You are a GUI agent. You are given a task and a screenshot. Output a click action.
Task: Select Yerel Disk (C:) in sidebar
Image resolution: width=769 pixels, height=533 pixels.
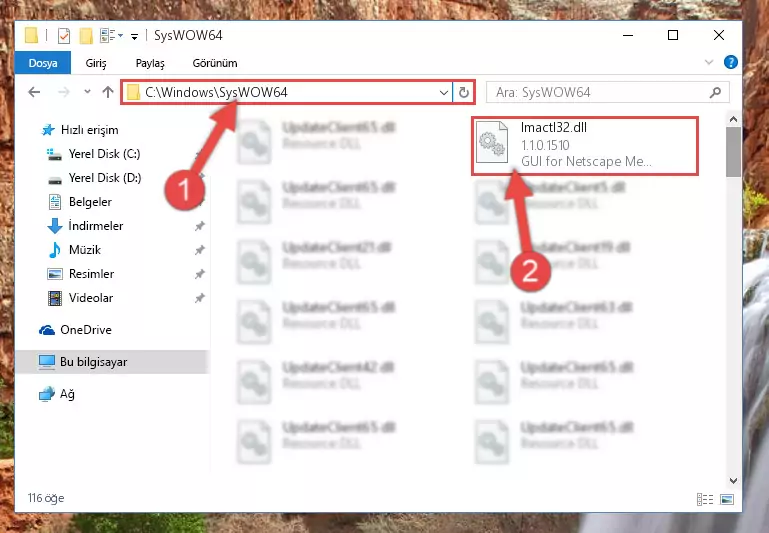pyautogui.click(x=94, y=154)
